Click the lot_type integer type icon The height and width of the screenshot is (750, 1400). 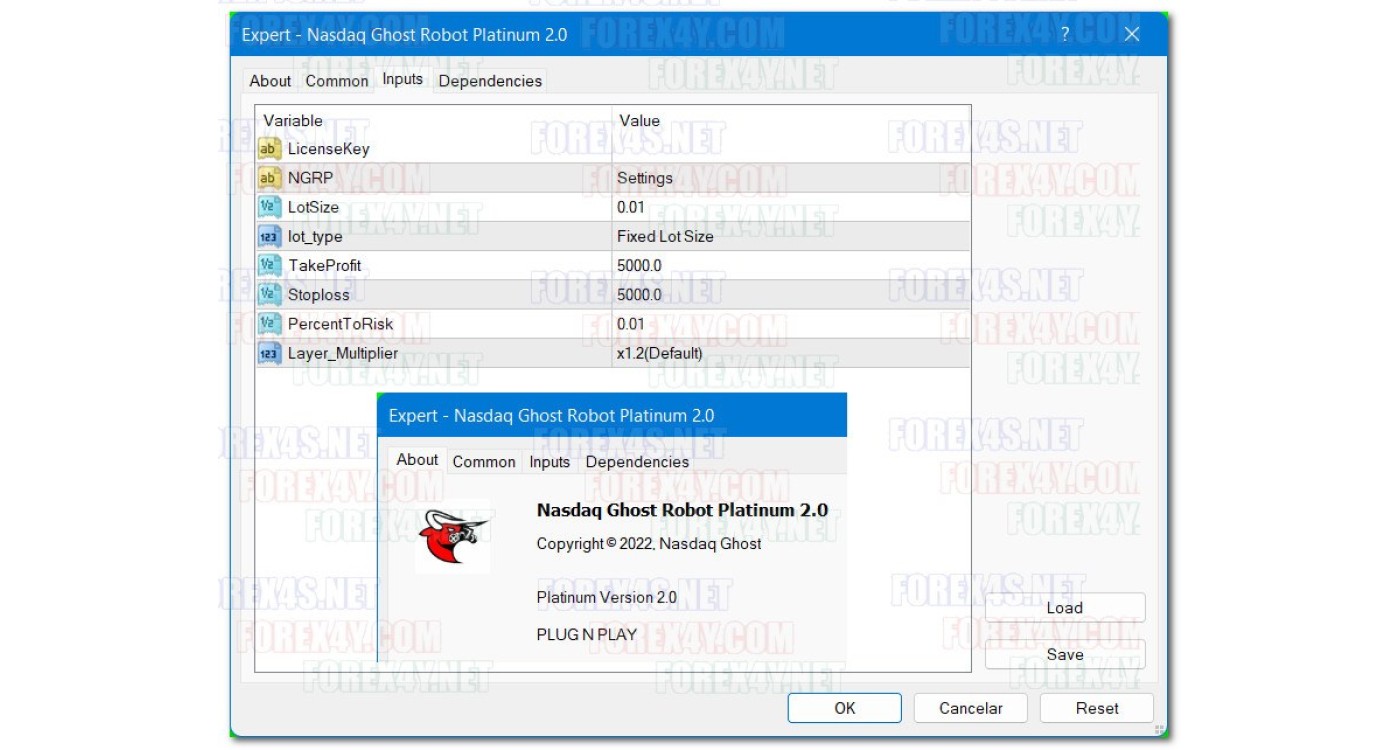[x=269, y=237]
